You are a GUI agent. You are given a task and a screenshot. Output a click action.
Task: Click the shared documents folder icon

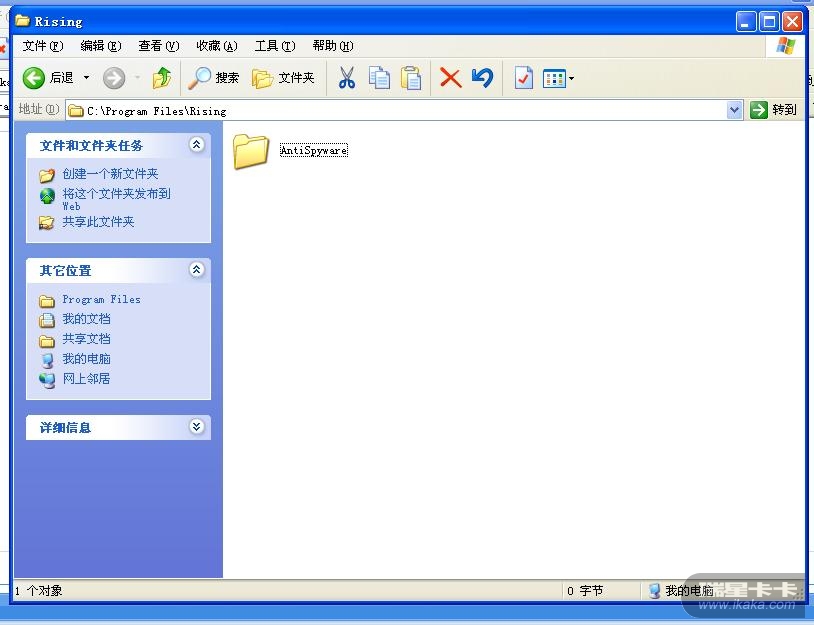(47, 341)
